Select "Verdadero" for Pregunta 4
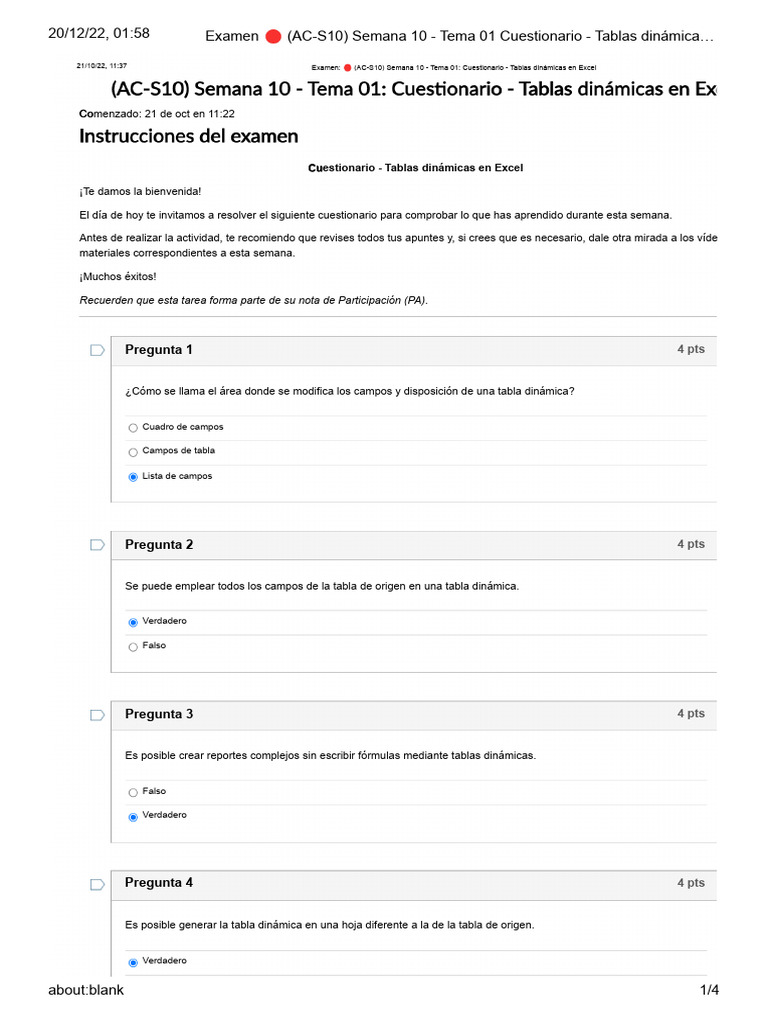The image size is (768, 1024). [133, 962]
